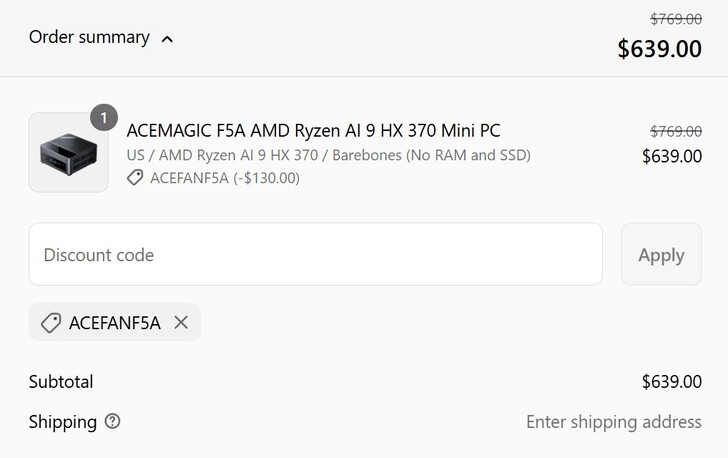The width and height of the screenshot is (728, 458).
Task: Select the ACEMAGIC F5A product title
Action: pyautogui.click(x=313, y=131)
